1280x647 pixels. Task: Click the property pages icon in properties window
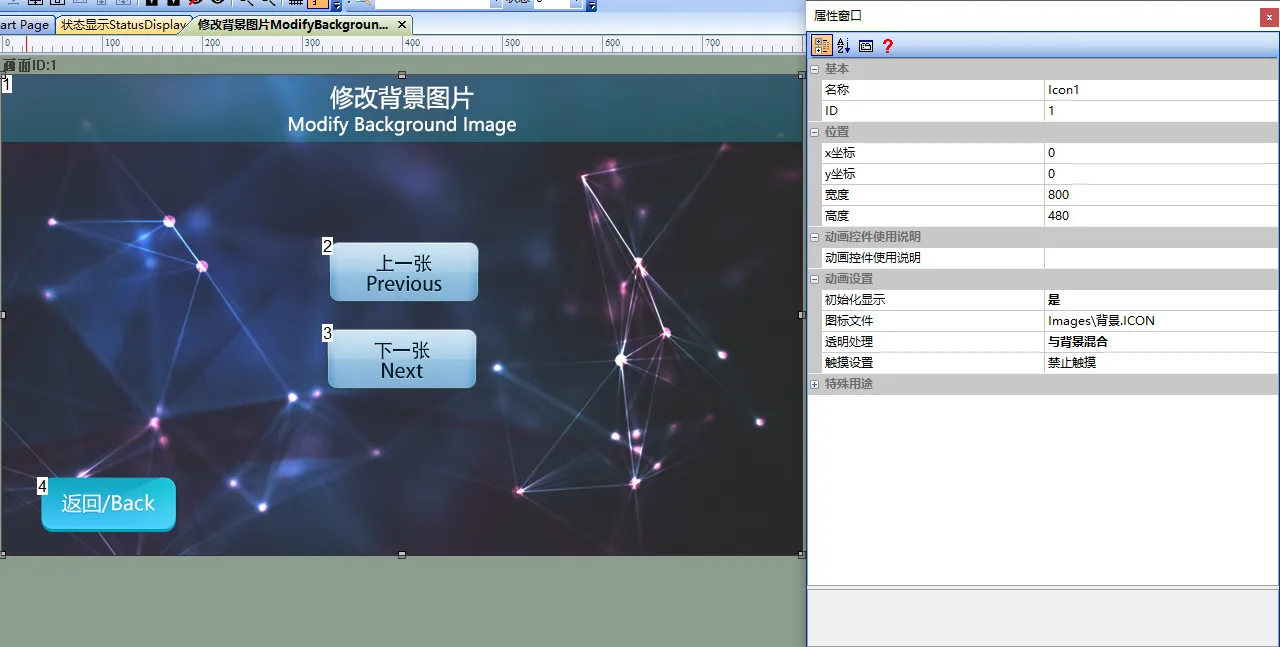coord(863,44)
